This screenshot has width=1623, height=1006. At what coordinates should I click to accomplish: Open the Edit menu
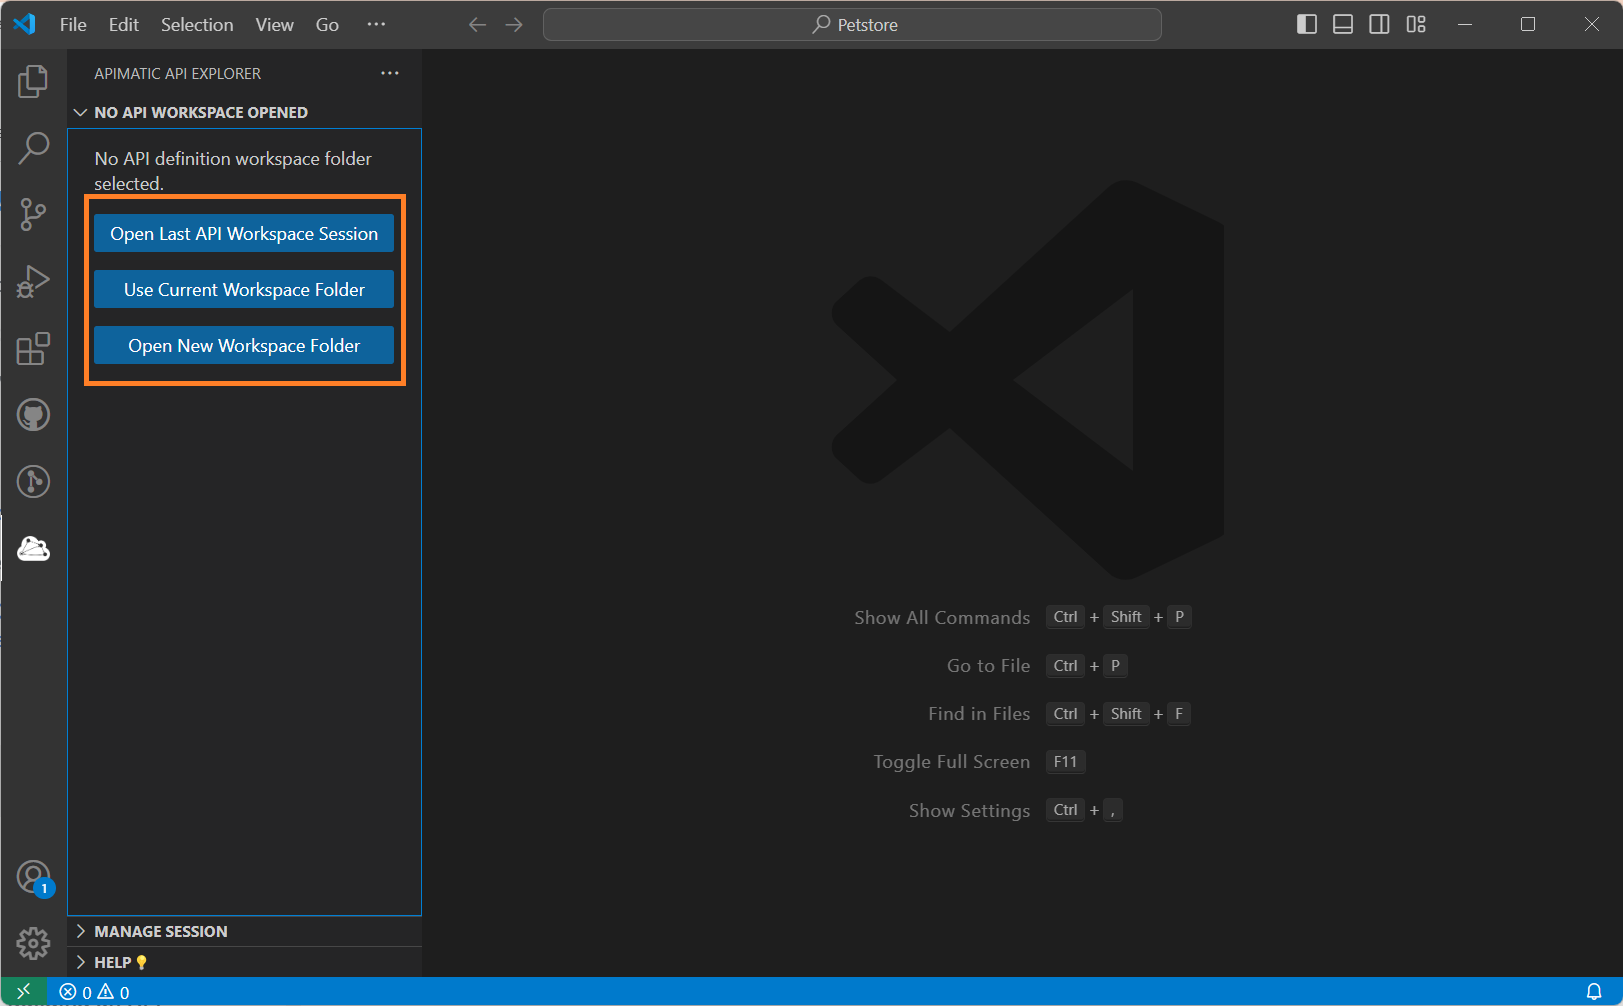124,24
